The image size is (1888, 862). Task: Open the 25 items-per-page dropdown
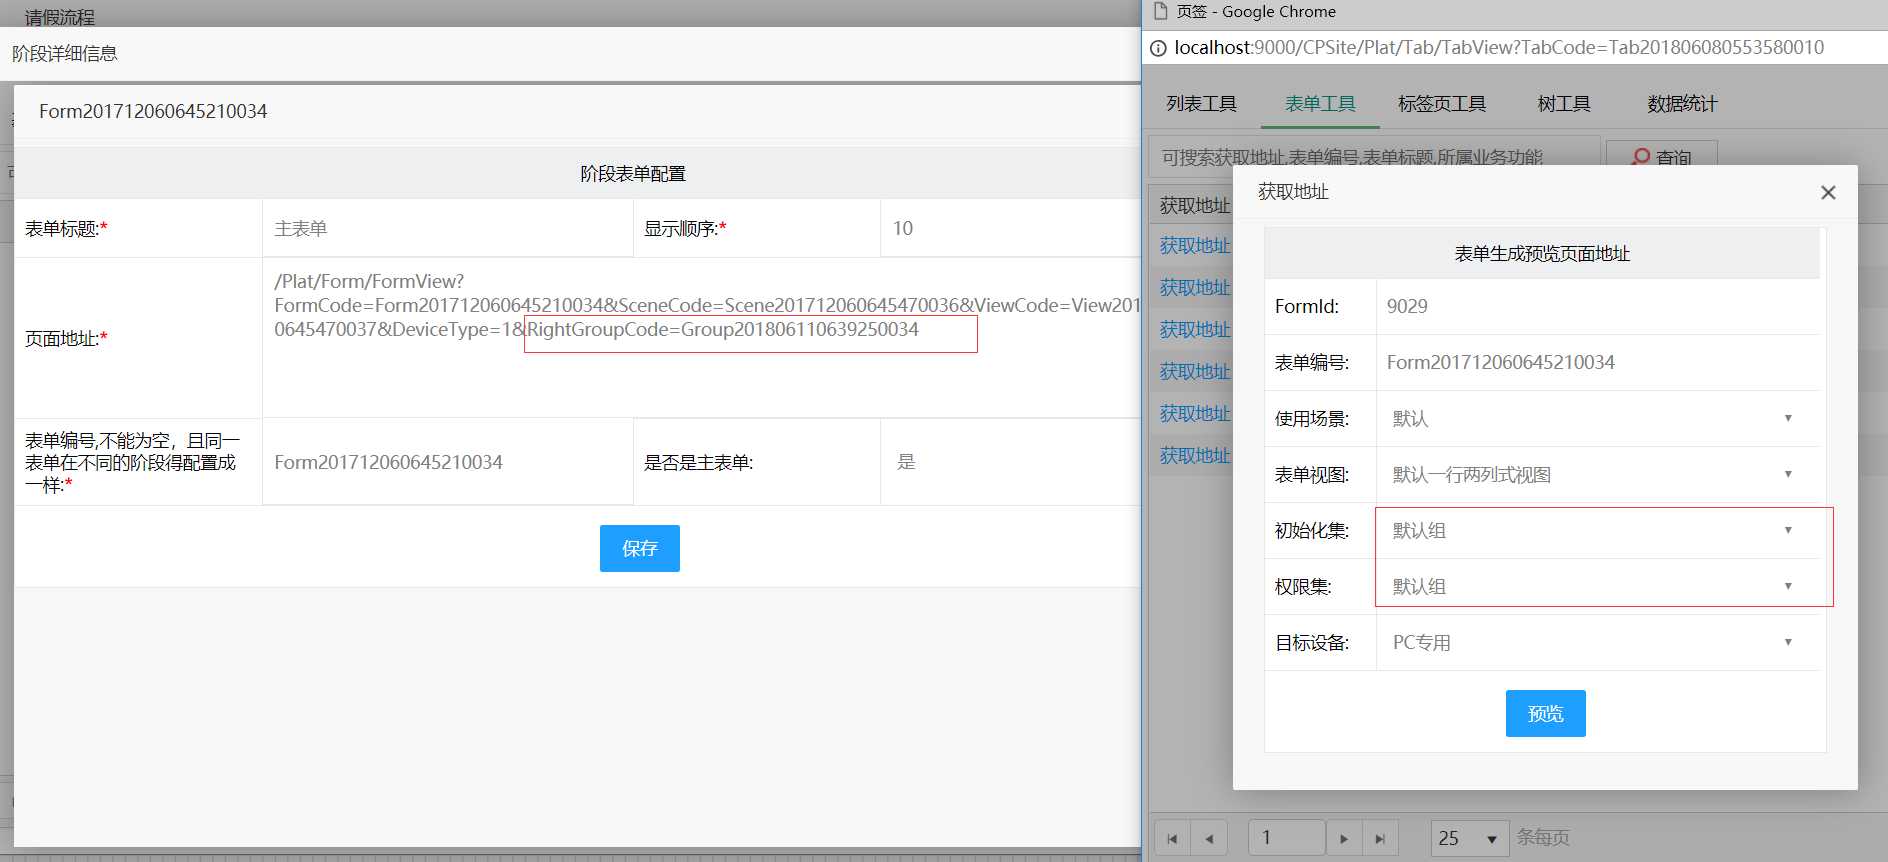pos(1469,838)
